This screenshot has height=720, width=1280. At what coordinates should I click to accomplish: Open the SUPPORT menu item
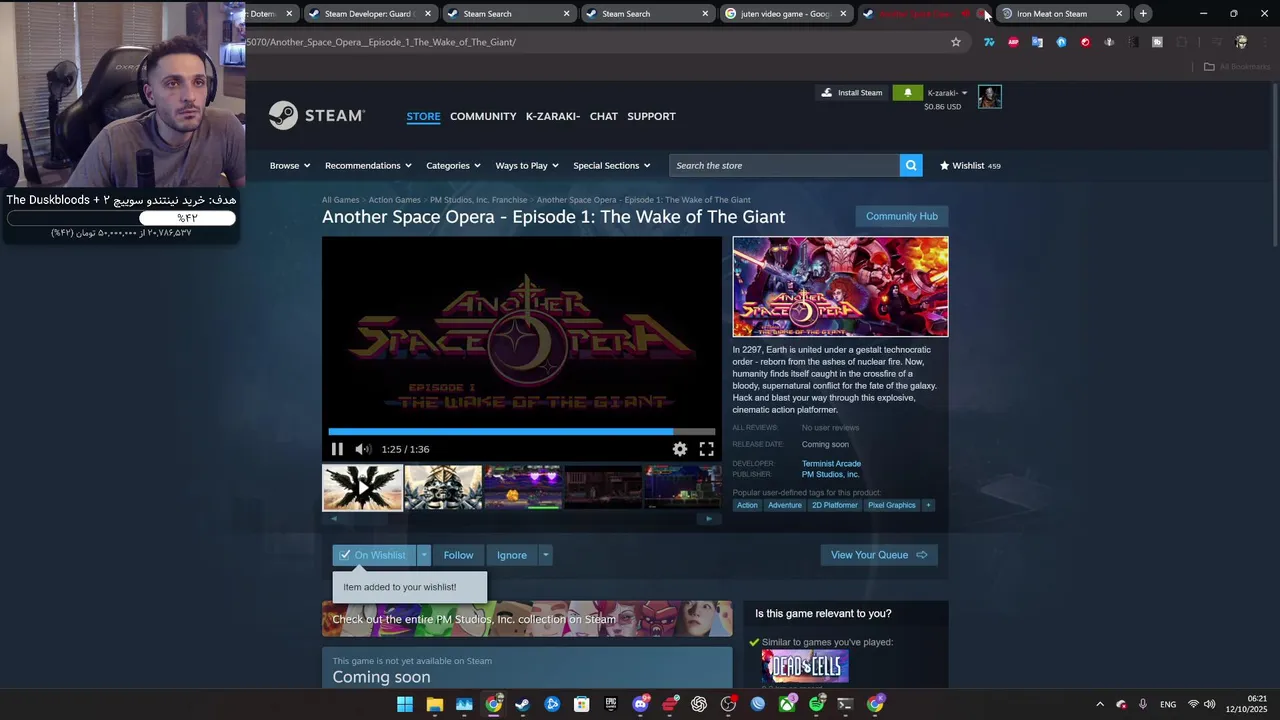pyautogui.click(x=651, y=116)
